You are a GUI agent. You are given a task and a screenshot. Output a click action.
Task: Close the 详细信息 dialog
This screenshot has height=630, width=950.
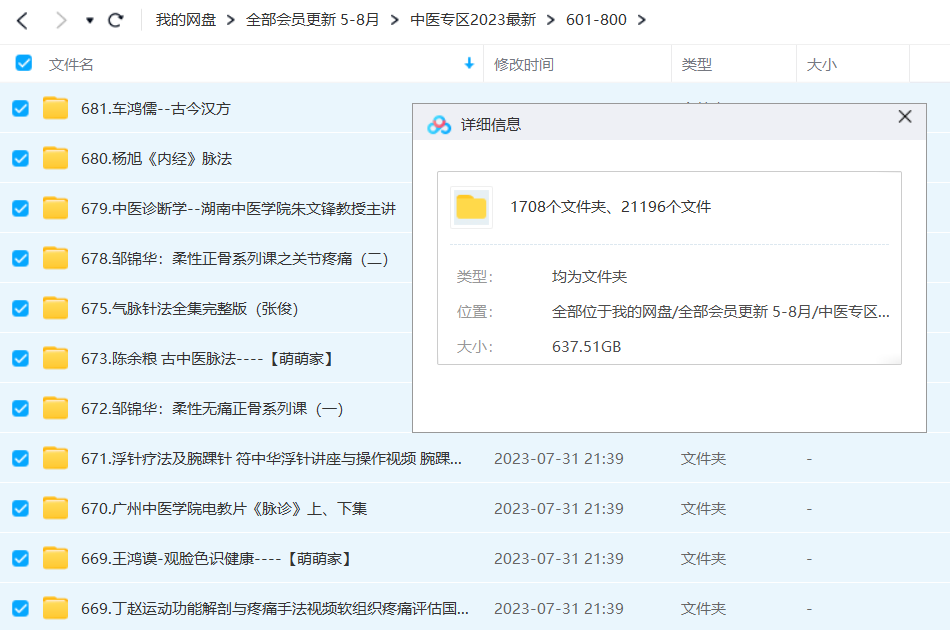[x=905, y=117]
